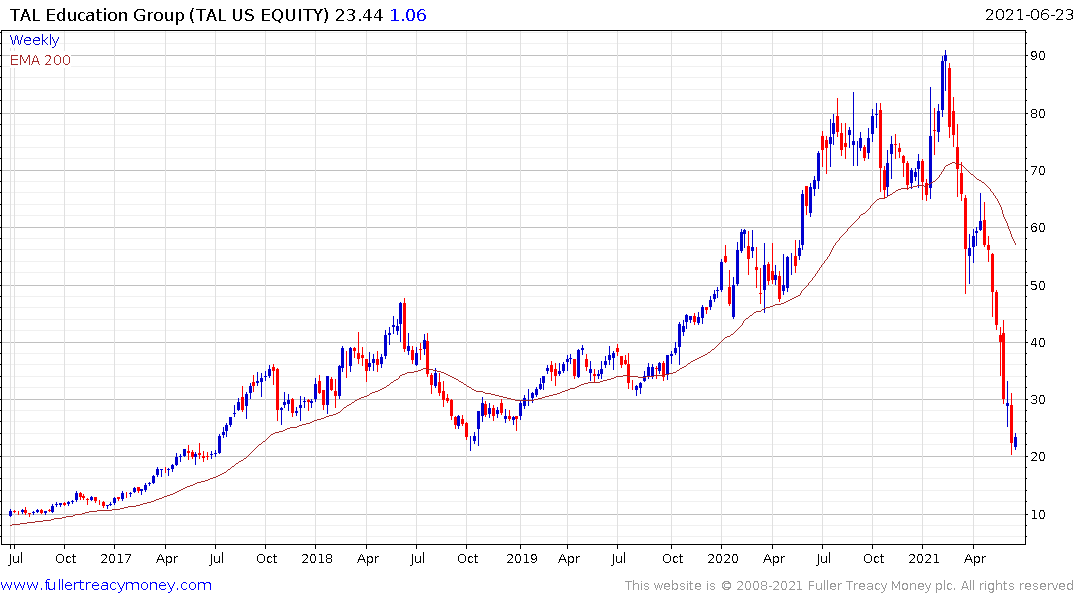Click the blue price change 1.06
The width and height of the screenshot is (1075, 600).
[408, 15]
